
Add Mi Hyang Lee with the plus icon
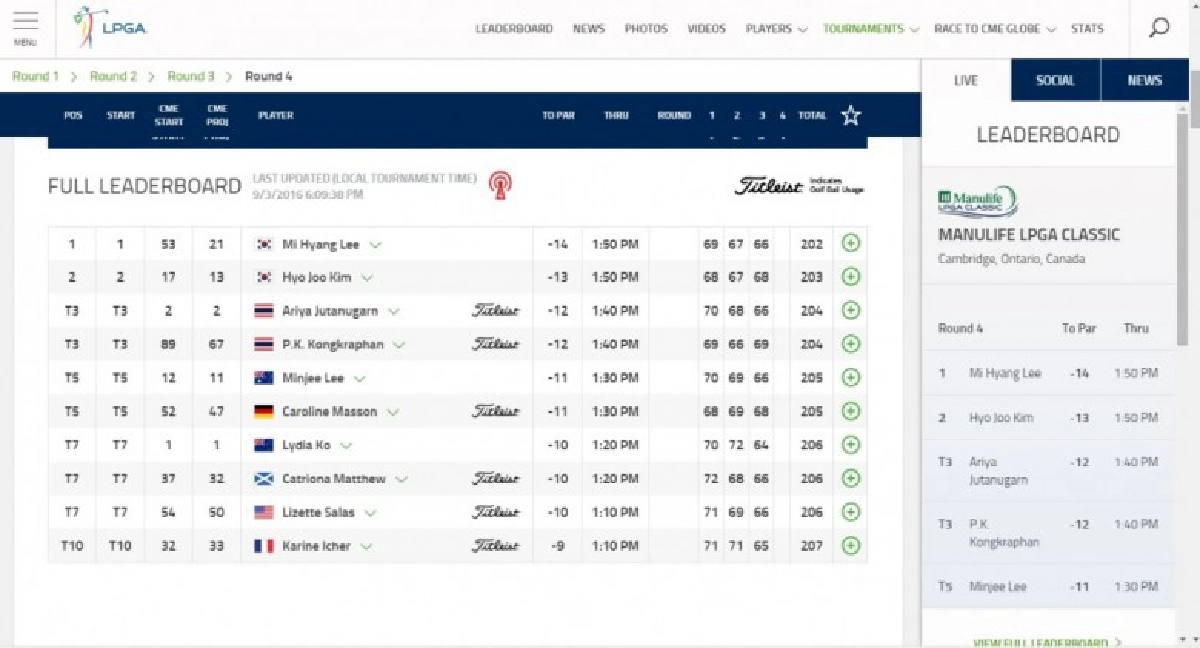[x=851, y=243]
